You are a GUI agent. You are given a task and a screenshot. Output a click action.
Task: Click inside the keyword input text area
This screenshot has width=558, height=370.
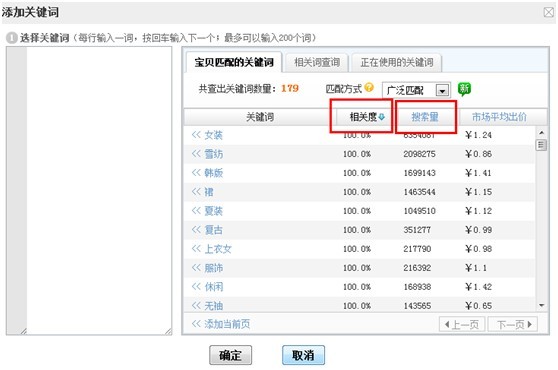coord(99,190)
